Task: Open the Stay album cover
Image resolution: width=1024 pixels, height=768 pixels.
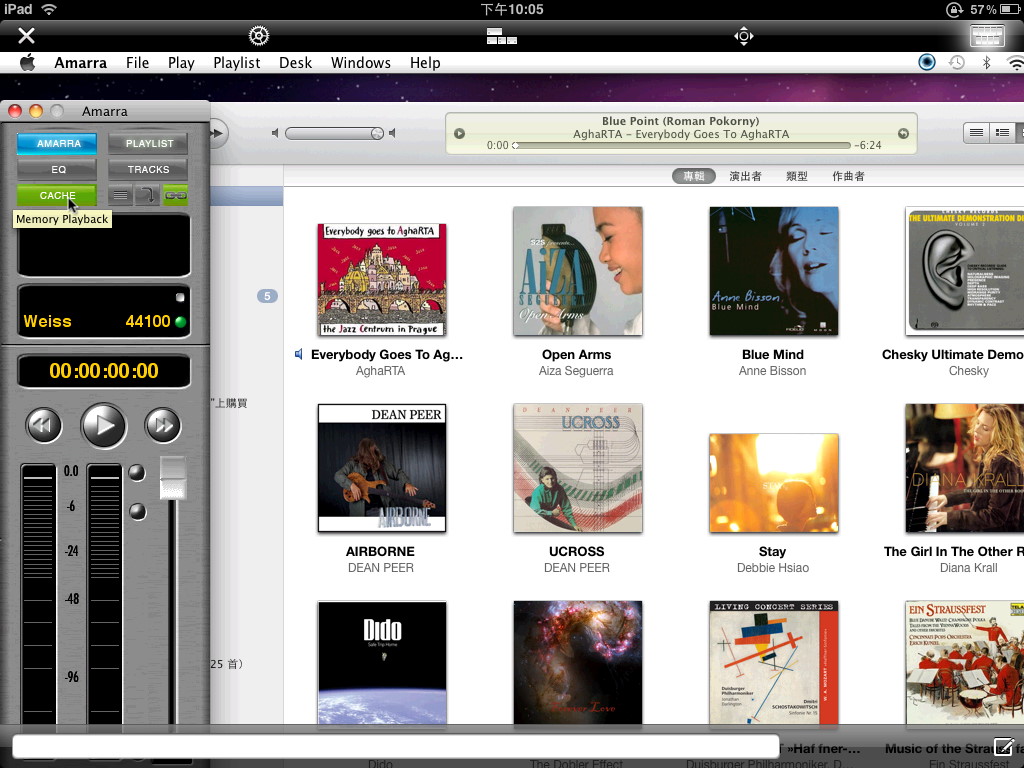Action: 774,483
